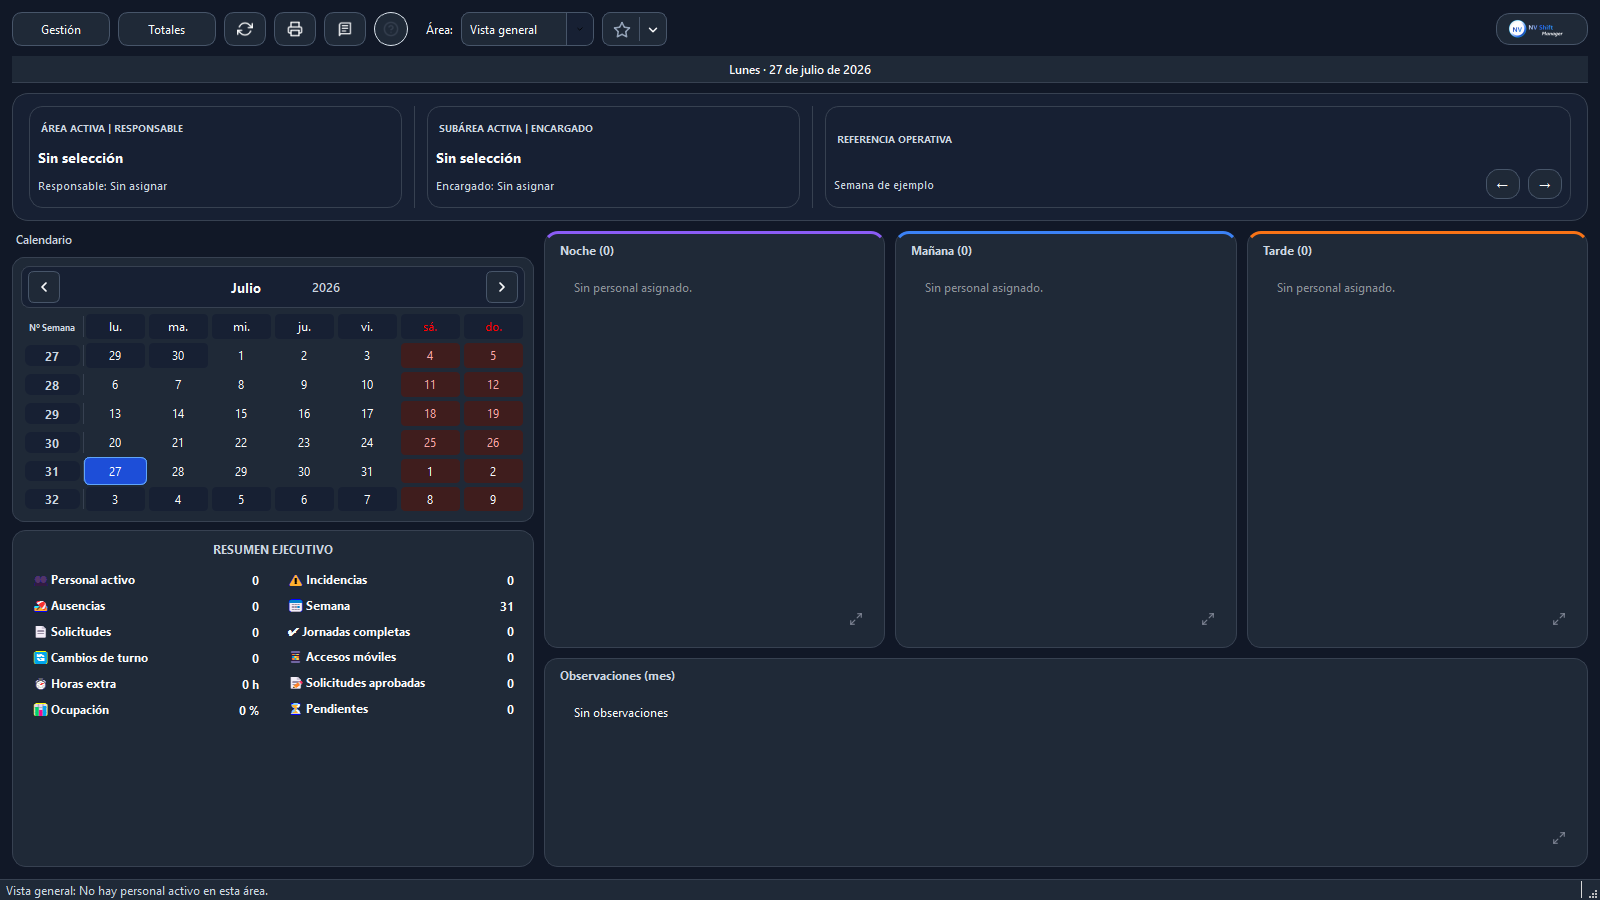1600x900 pixels.
Task: Click the Jornadas completas label
Action: coord(356,632)
